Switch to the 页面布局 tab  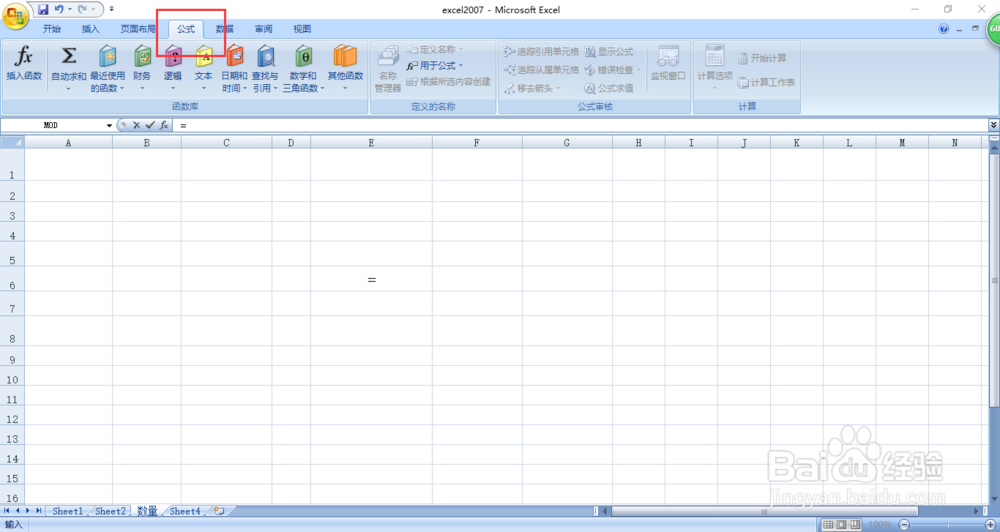coord(138,29)
